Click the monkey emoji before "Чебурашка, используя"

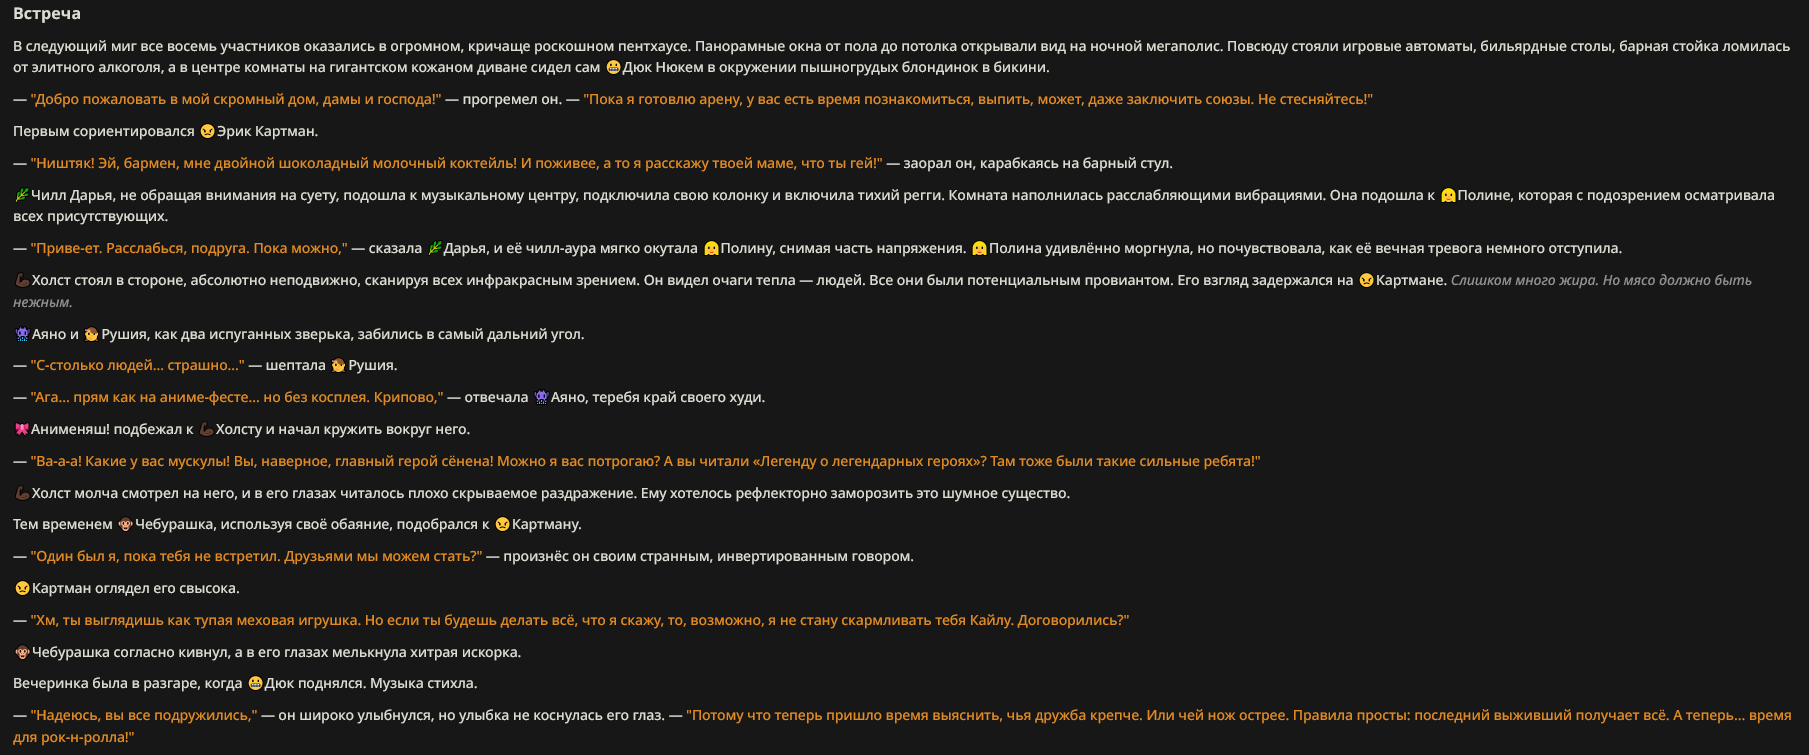coord(125,525)
